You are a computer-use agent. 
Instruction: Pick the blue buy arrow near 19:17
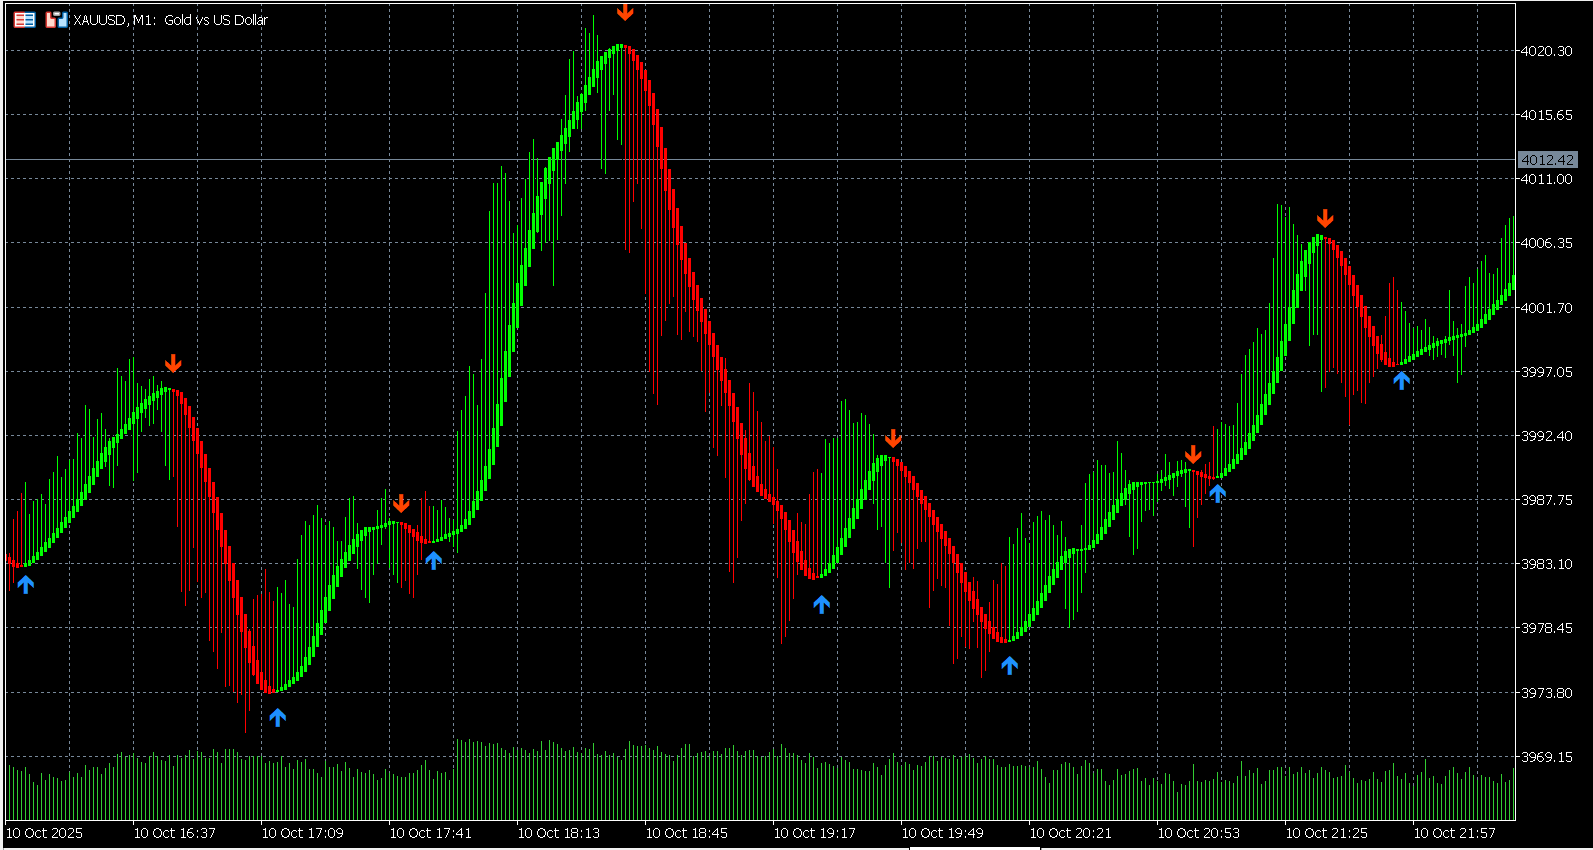[x=821, y=604]
